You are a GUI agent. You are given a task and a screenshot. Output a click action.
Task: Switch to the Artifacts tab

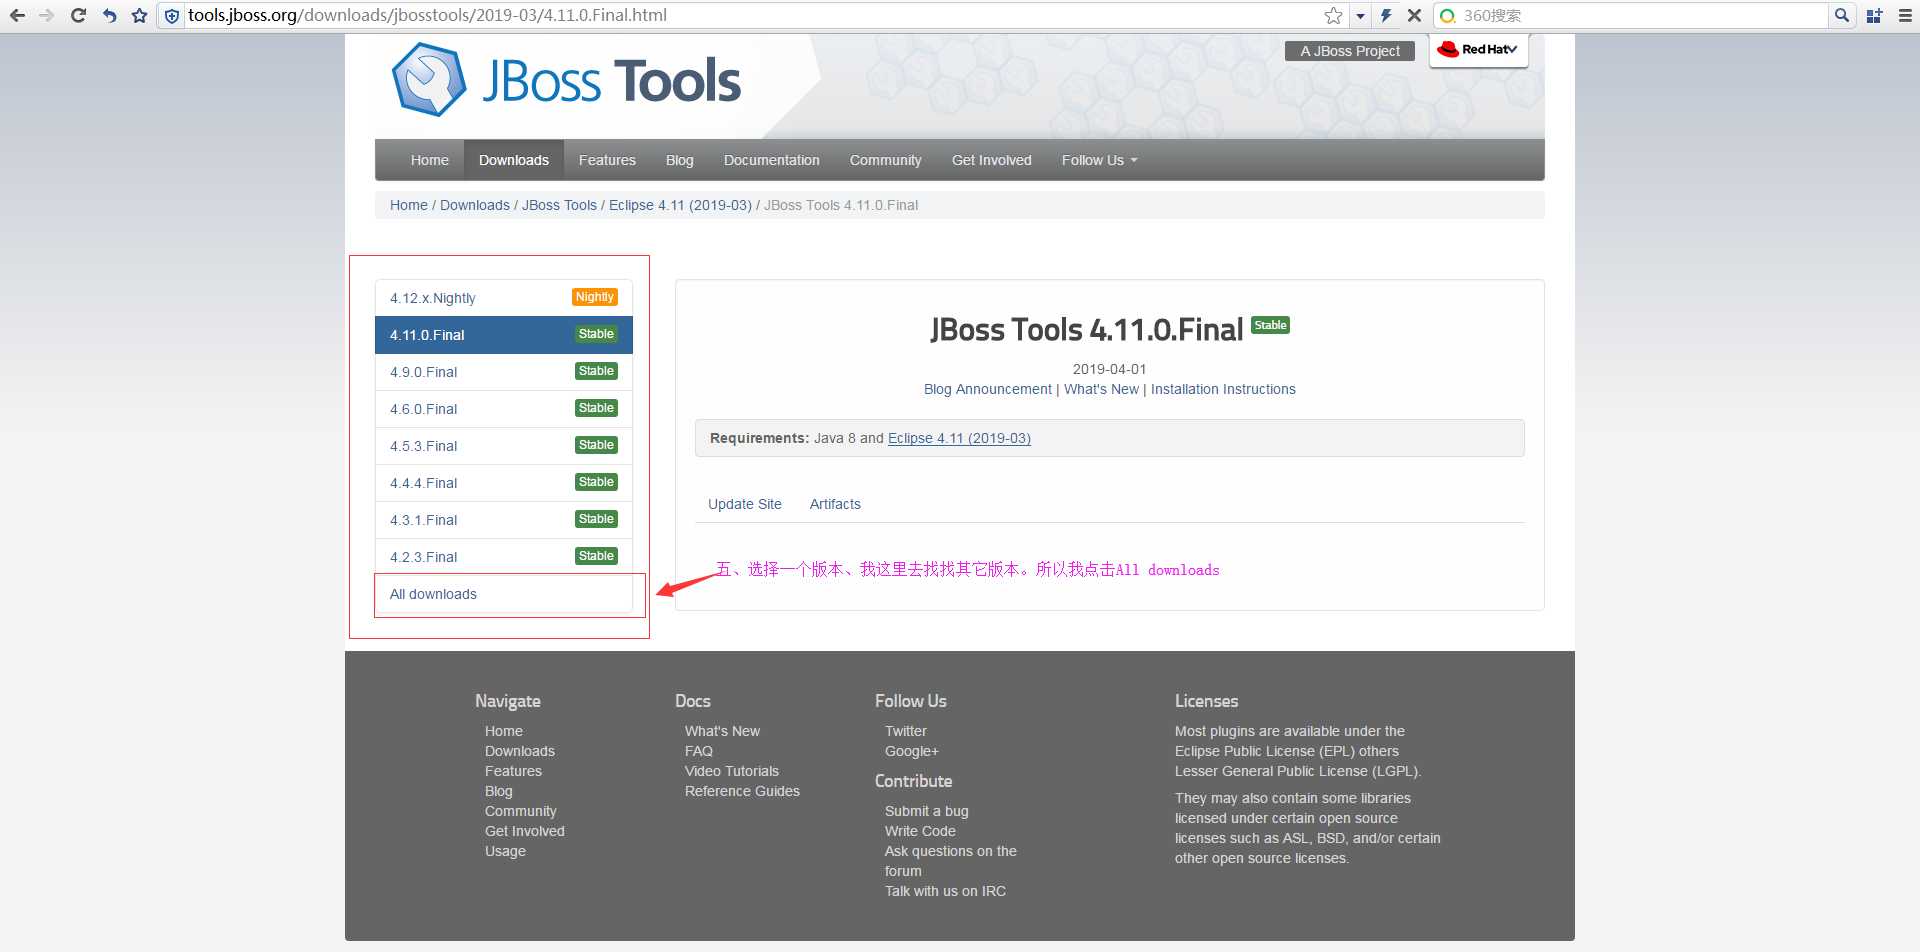(x=835, y=504)
